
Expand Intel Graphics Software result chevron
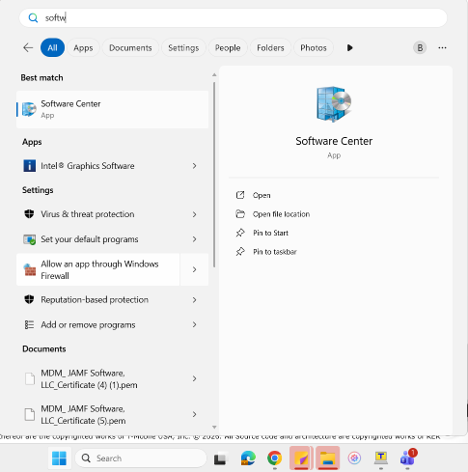[x=194, y=166]
